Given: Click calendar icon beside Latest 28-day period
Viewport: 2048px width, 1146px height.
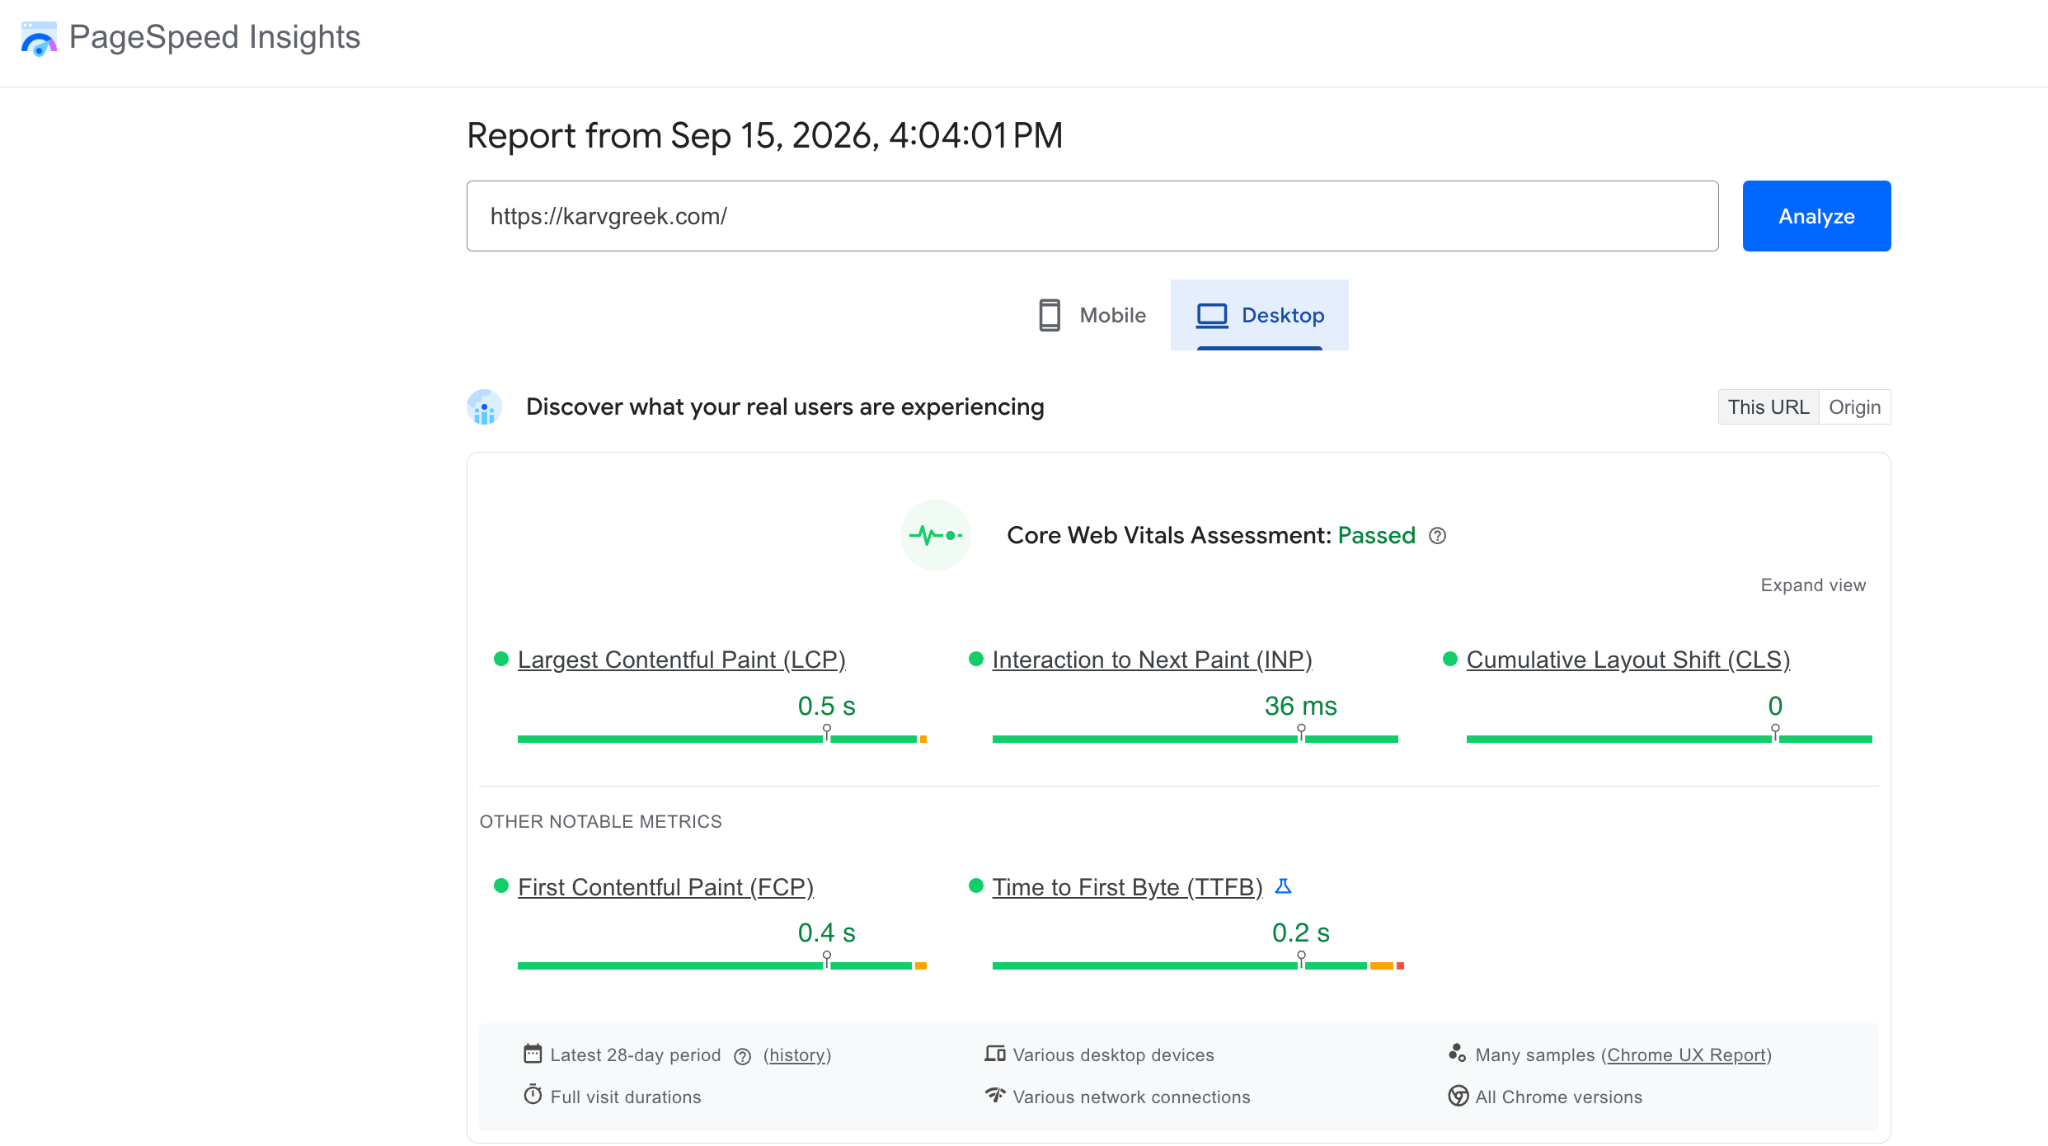Looking at the screenshot, I should pos(533,1053).
